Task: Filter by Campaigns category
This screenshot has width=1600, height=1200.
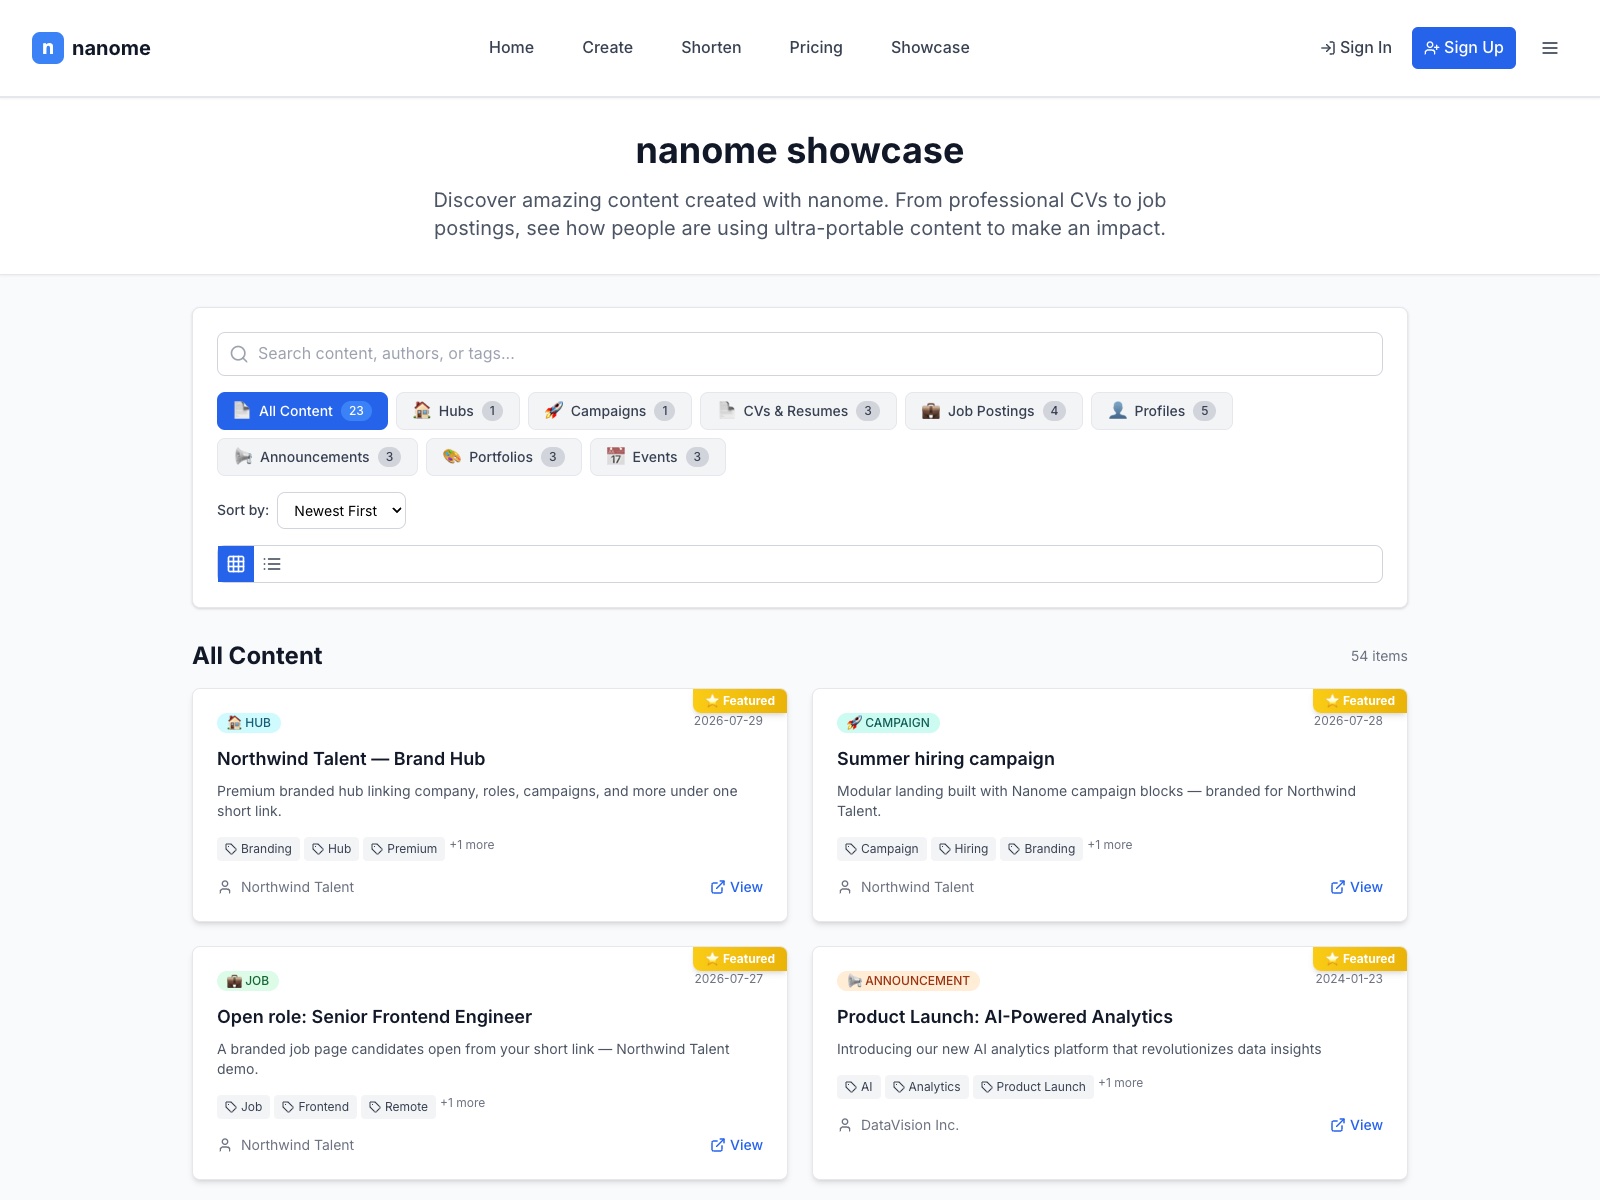Action: click(x=610, y=411)
